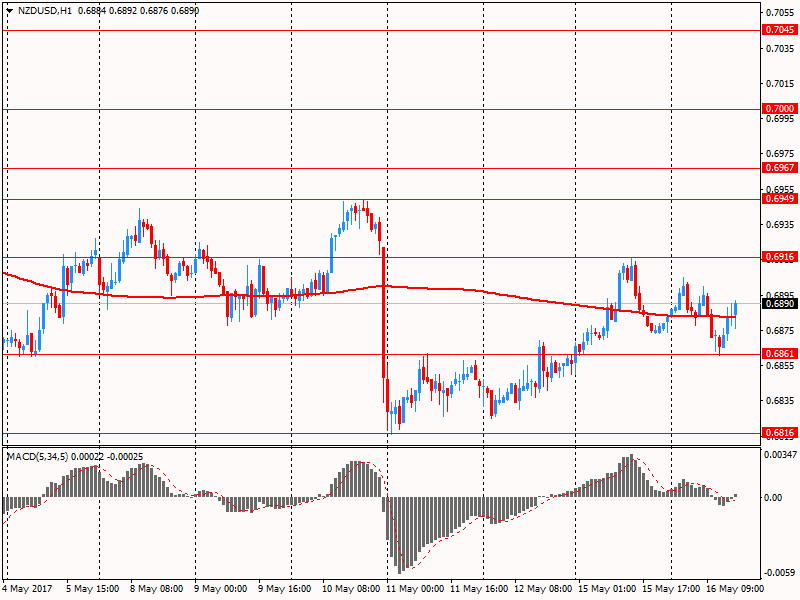Viewport: 800px width, 600px height.
Task: Click the 12 May 08:00 time label
Action: click(x=543, y=588)
